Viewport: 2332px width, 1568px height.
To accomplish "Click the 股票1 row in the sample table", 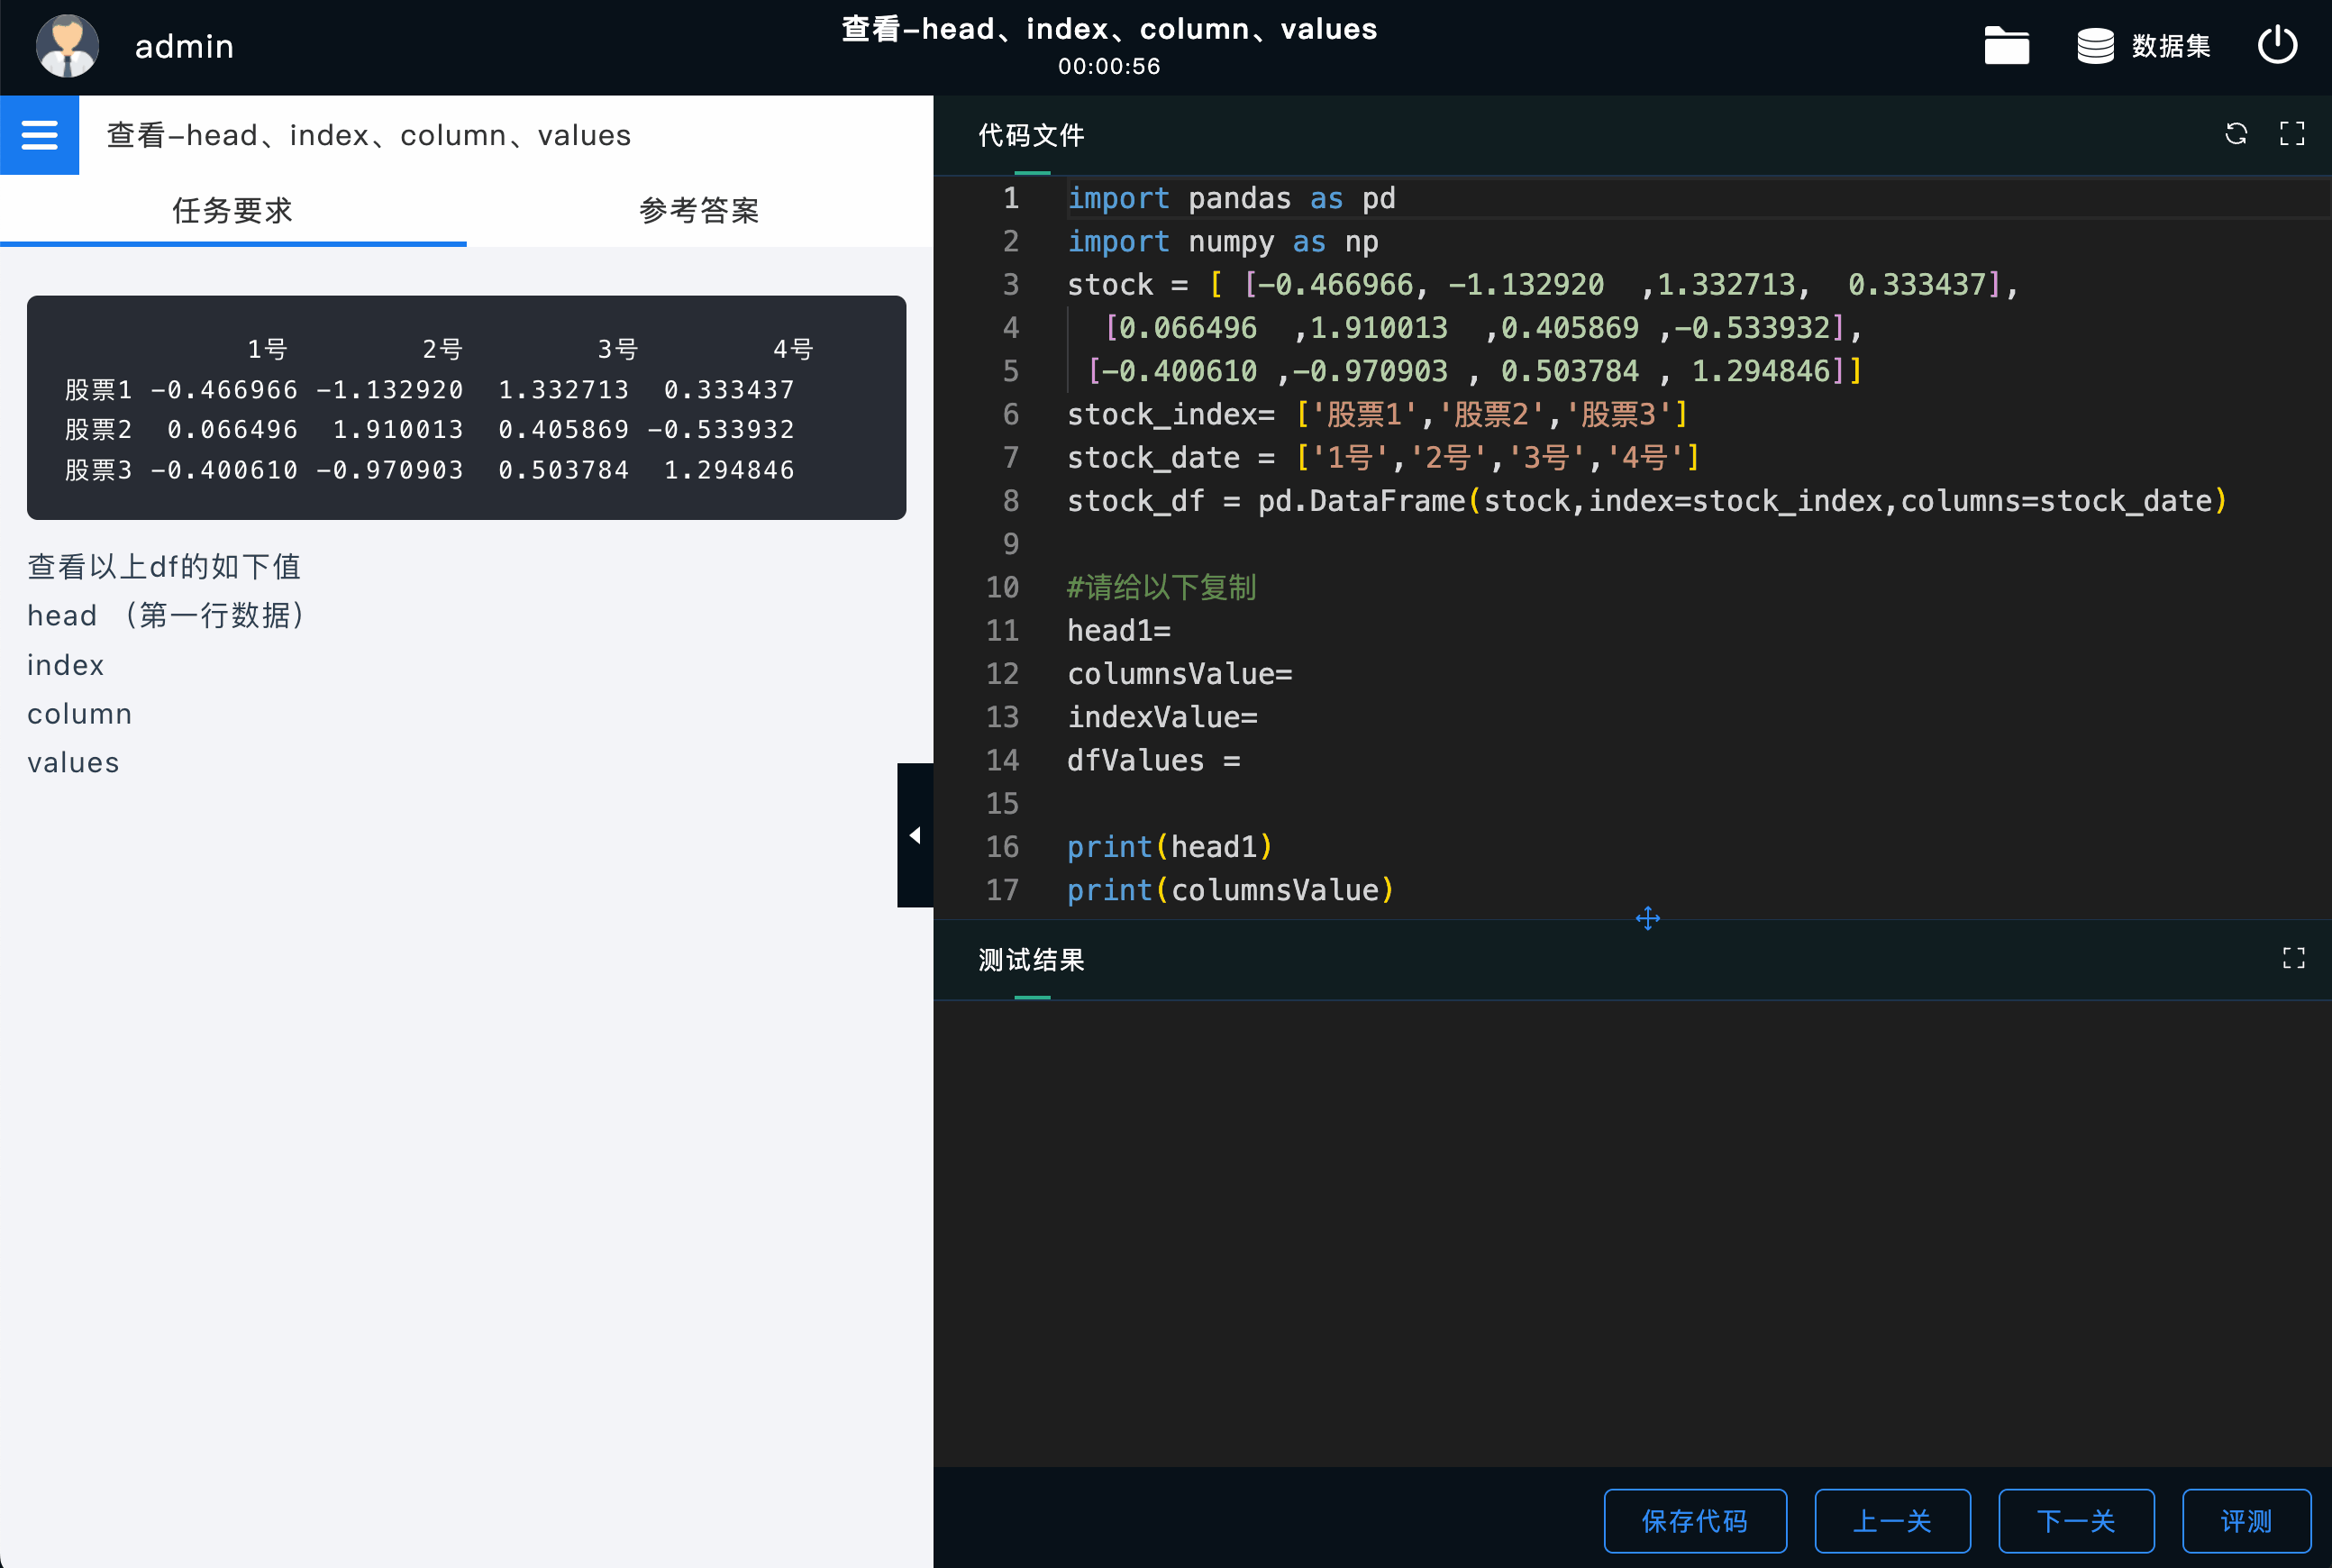I will tap(430, 389).
